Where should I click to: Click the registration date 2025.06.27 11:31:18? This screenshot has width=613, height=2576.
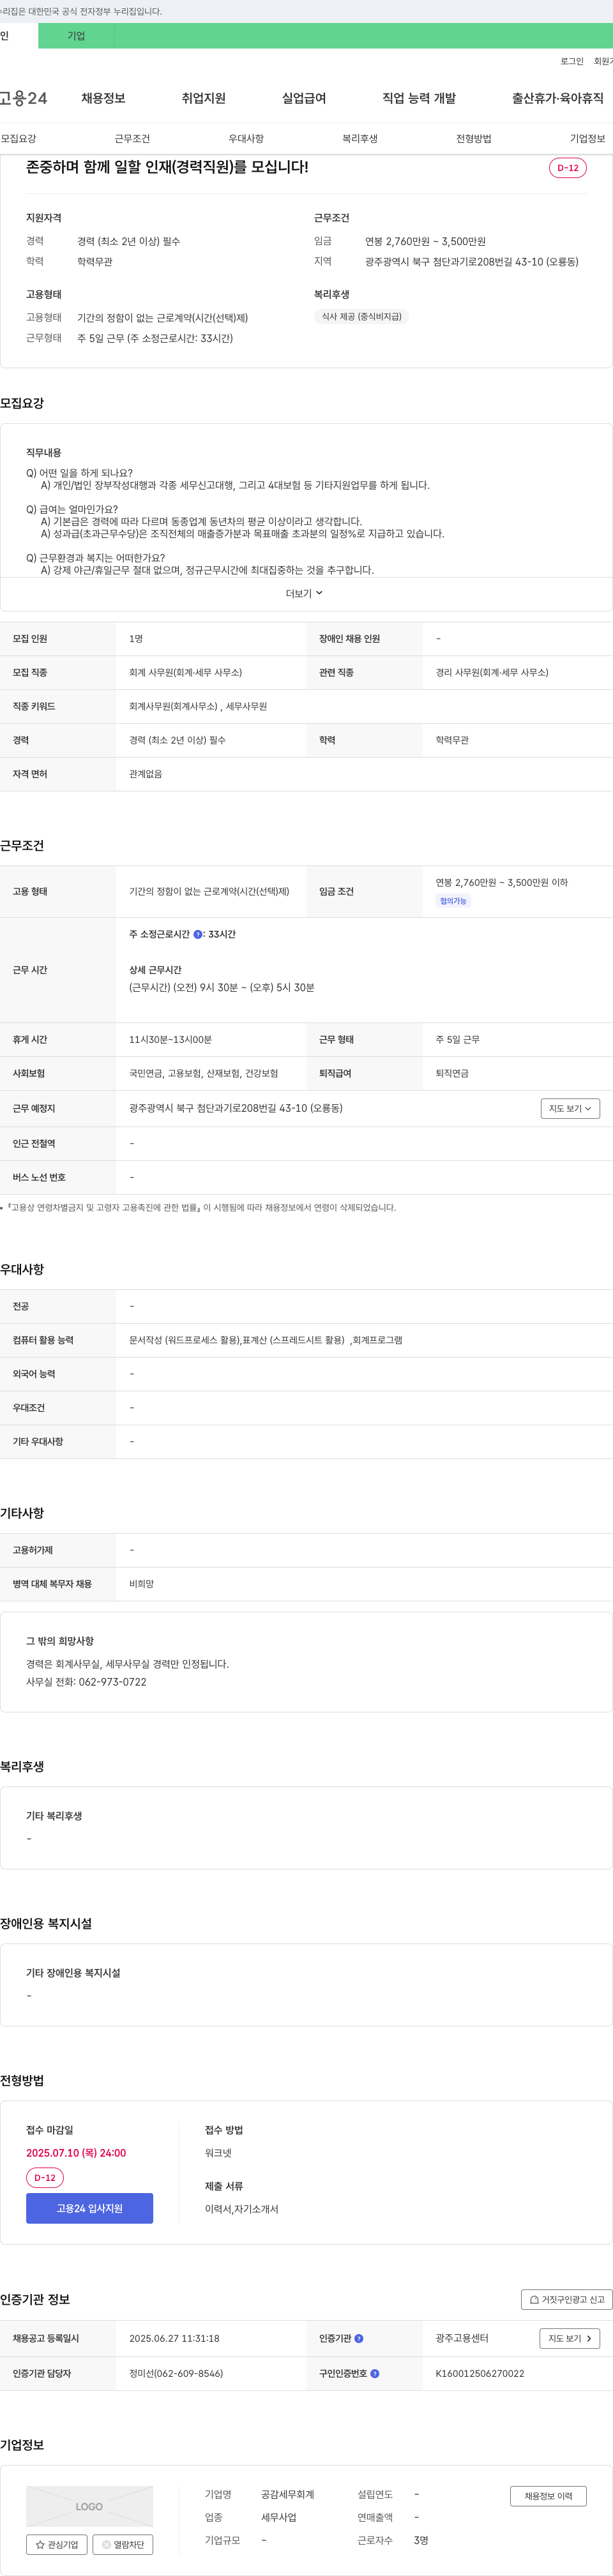coord(174,2338)
